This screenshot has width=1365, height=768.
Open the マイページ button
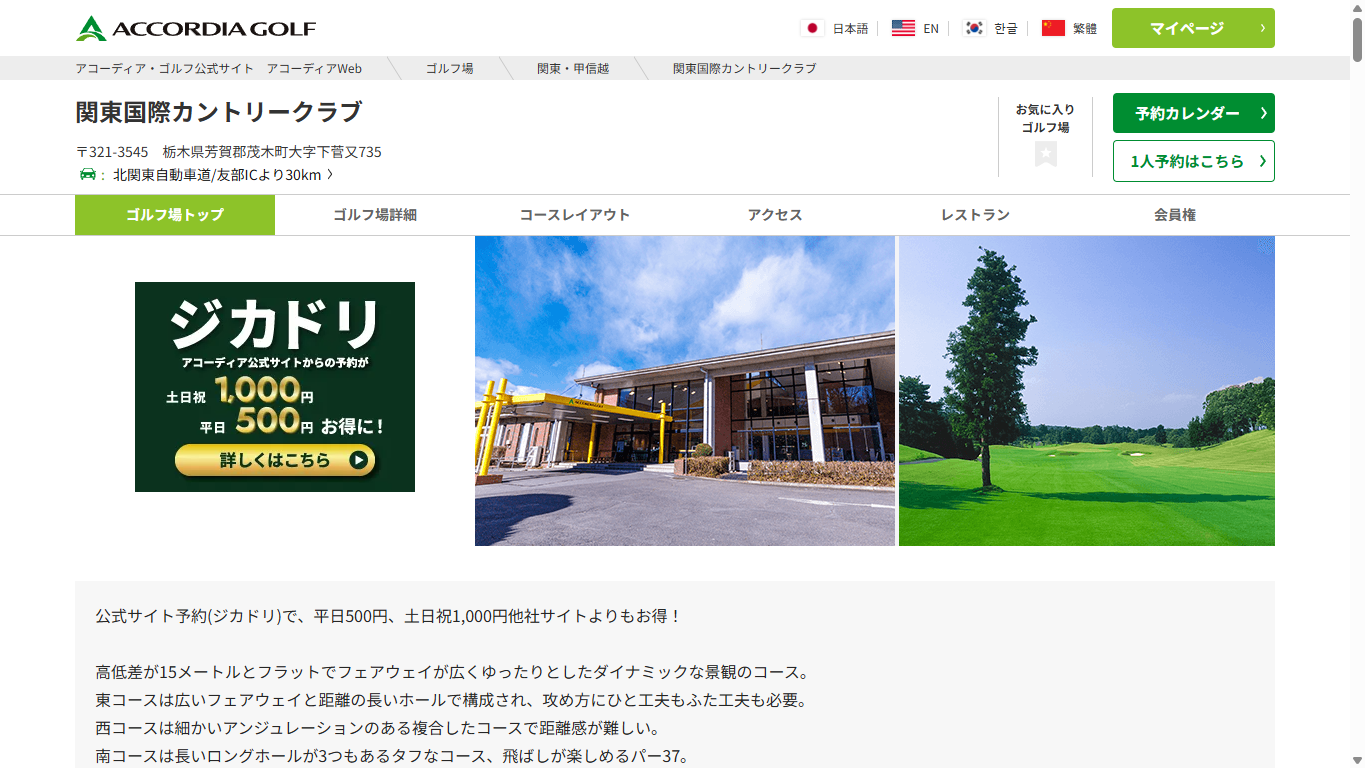click(1193, 28)
